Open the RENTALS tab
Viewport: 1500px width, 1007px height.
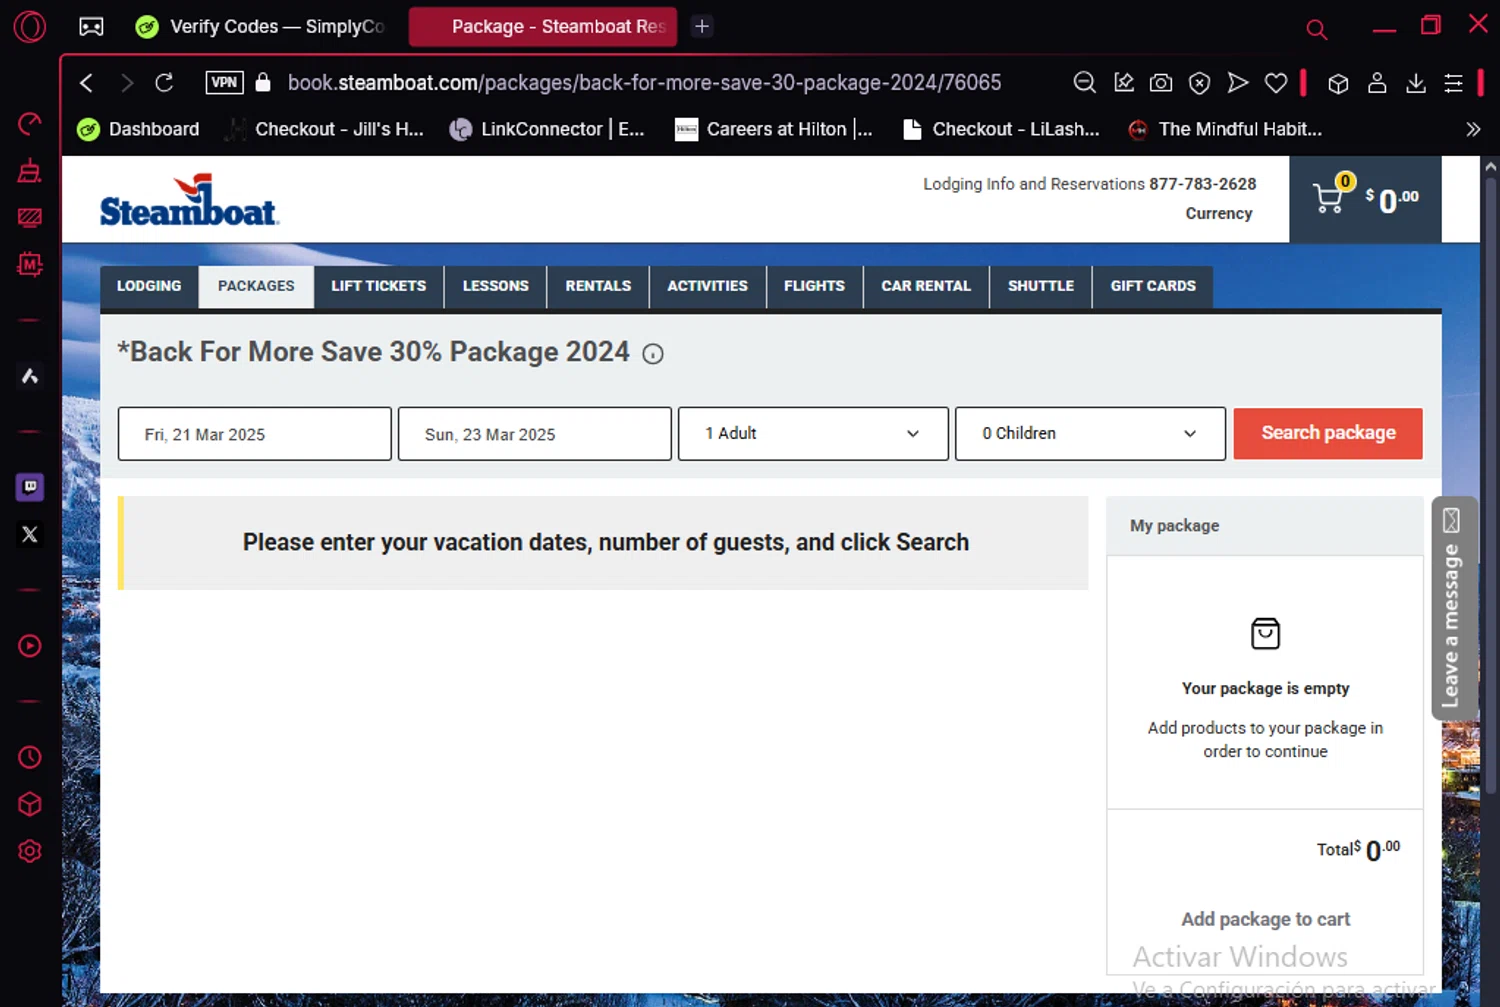click(598, 286)
